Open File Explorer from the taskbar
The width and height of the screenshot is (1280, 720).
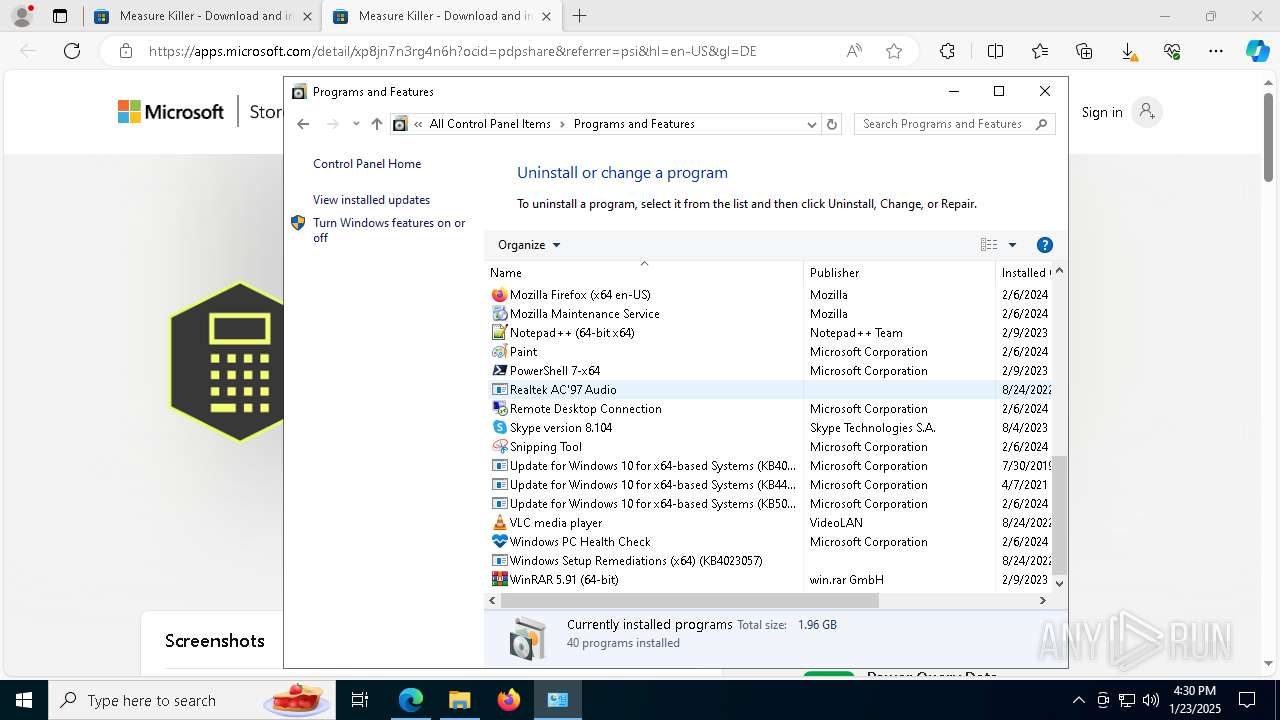coord(459,700)
